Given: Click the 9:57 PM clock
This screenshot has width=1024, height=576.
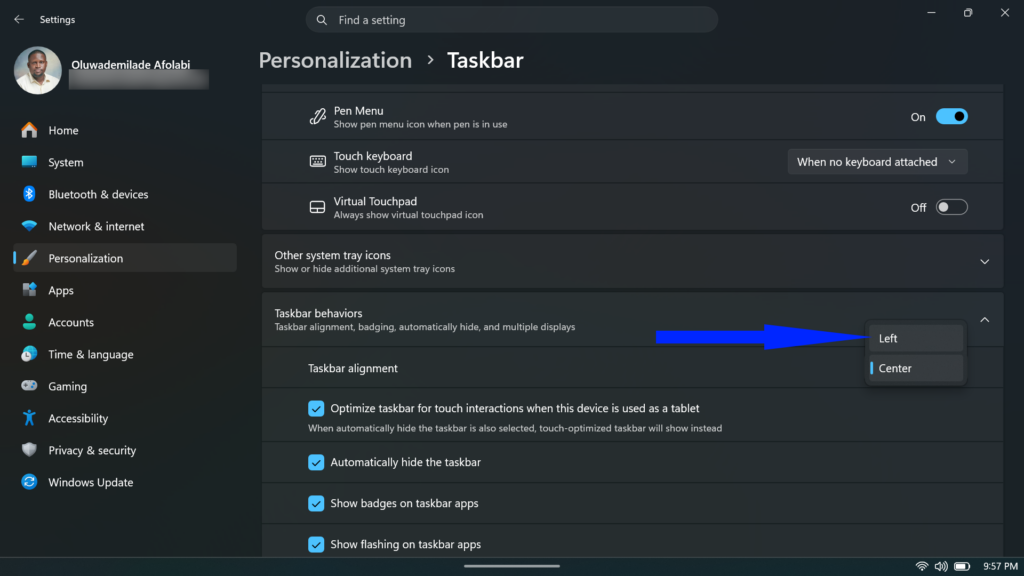Looking at the screenshot, I should 1000,566.
